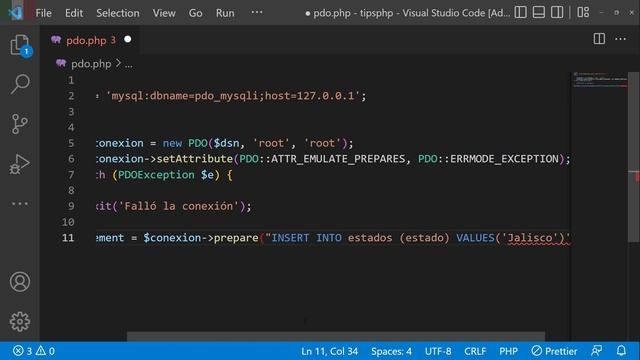Screen dimensions: 640x360
Task: Click pdo.php in the breadcrumb
Action: (x=91, y=64)
